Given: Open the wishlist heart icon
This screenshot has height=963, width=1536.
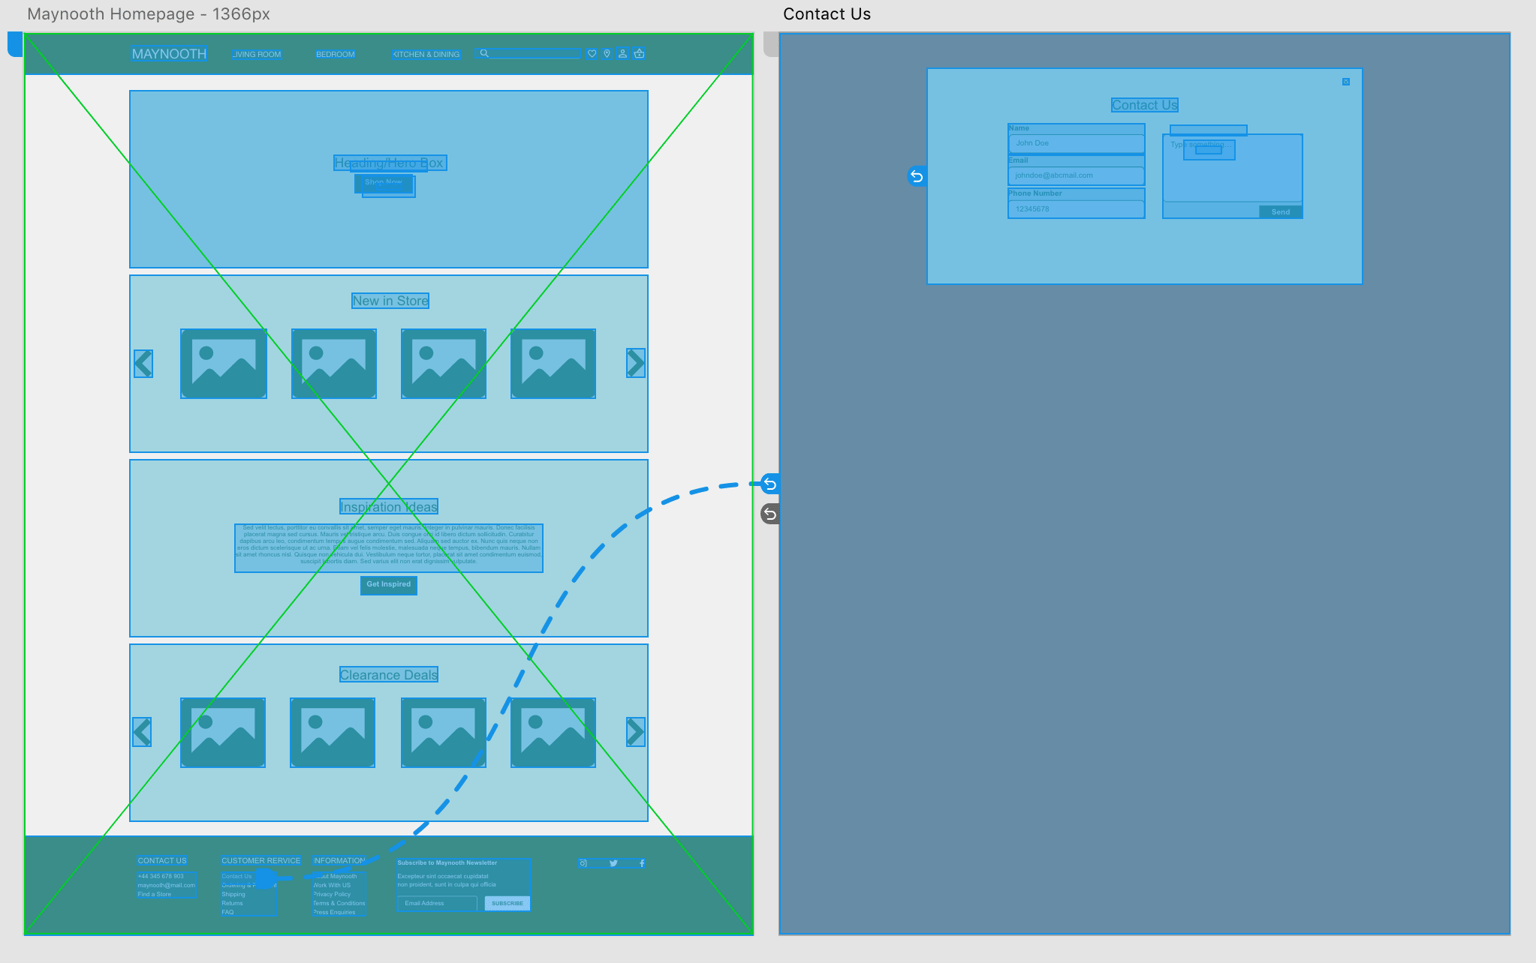Looking at the screenshot, I should click(592, 54).
